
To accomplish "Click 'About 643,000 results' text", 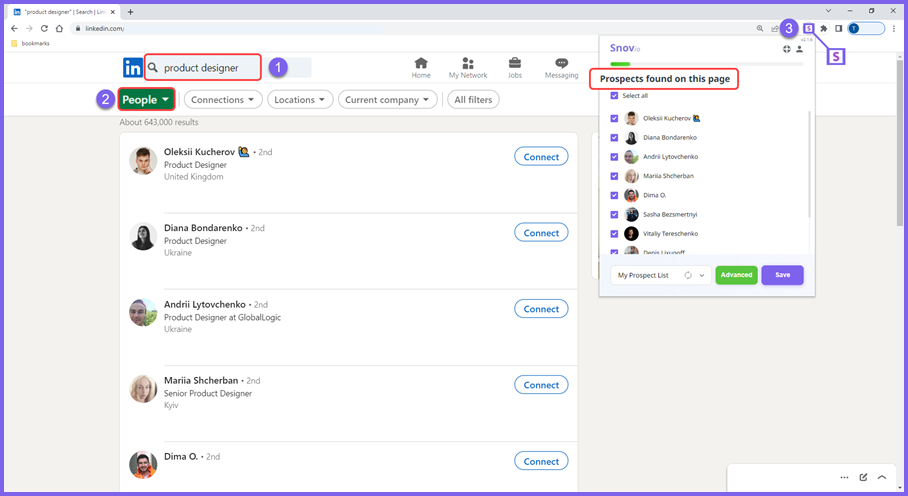I will pyautogui.click(x=159, y=122).
